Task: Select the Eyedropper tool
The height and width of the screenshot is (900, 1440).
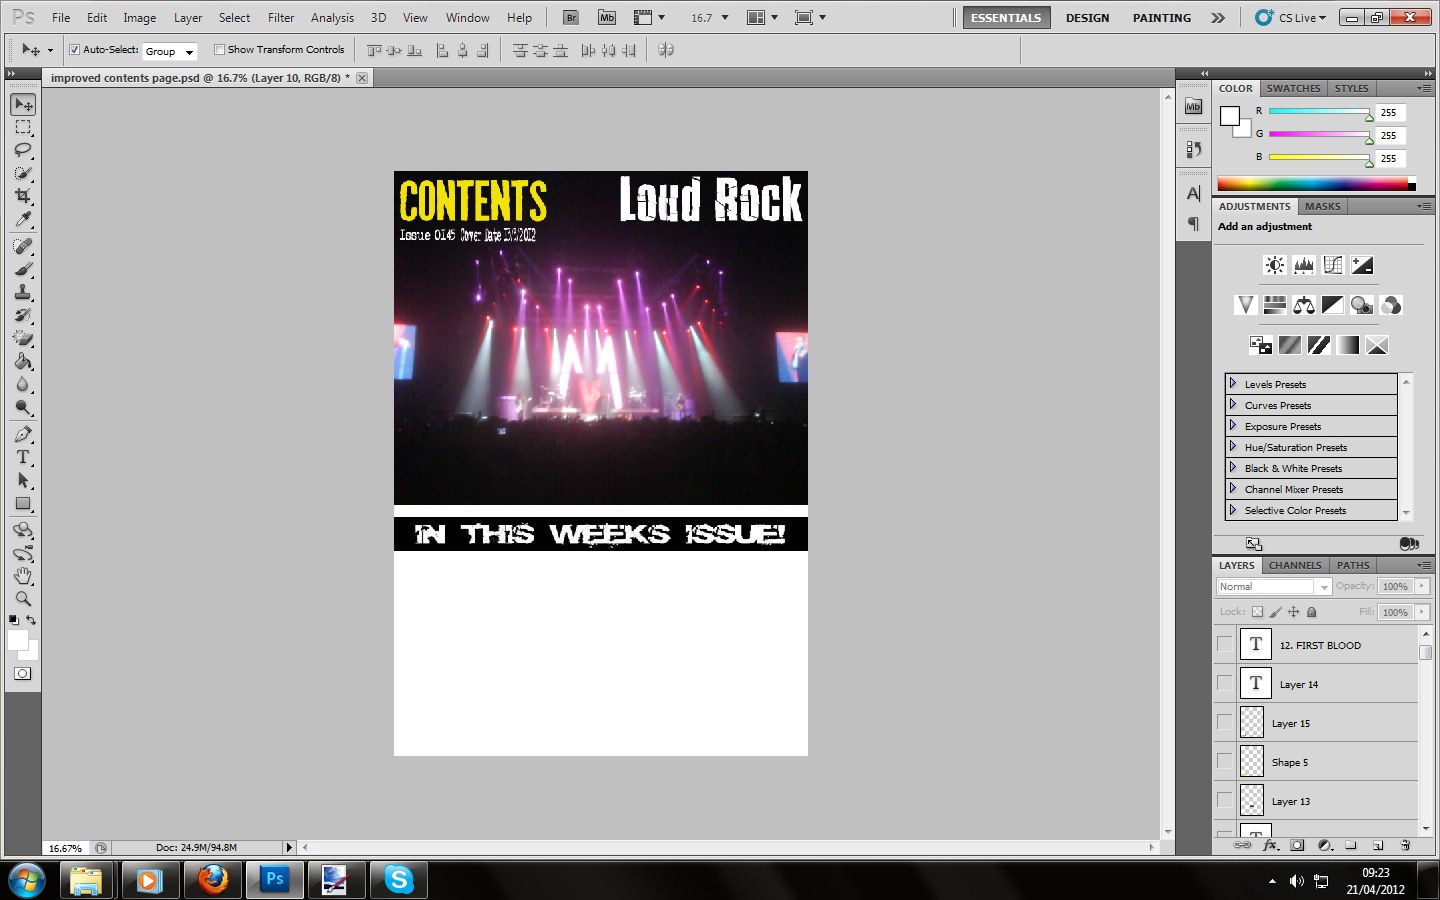Action: tap(23, 220)
